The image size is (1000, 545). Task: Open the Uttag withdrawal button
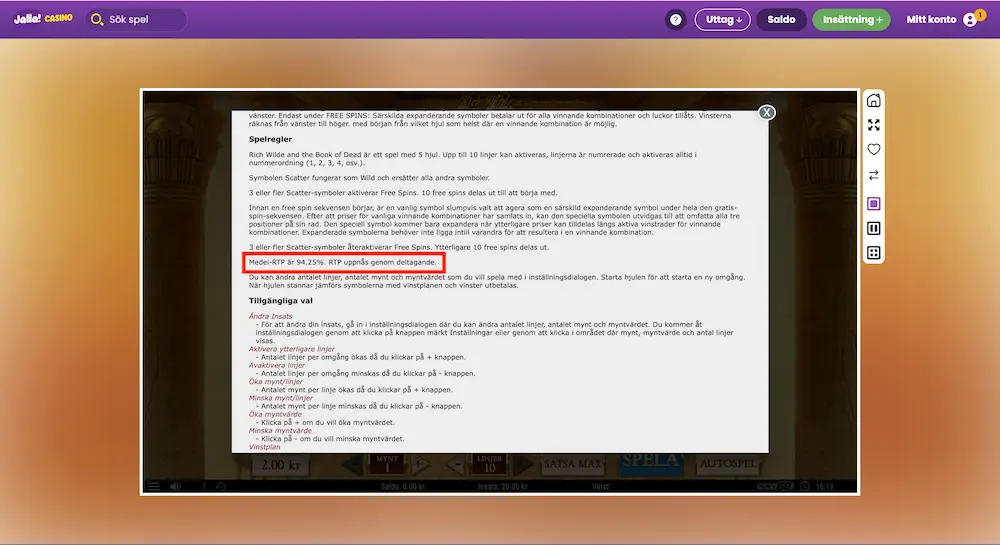click(x=723, y=20)
